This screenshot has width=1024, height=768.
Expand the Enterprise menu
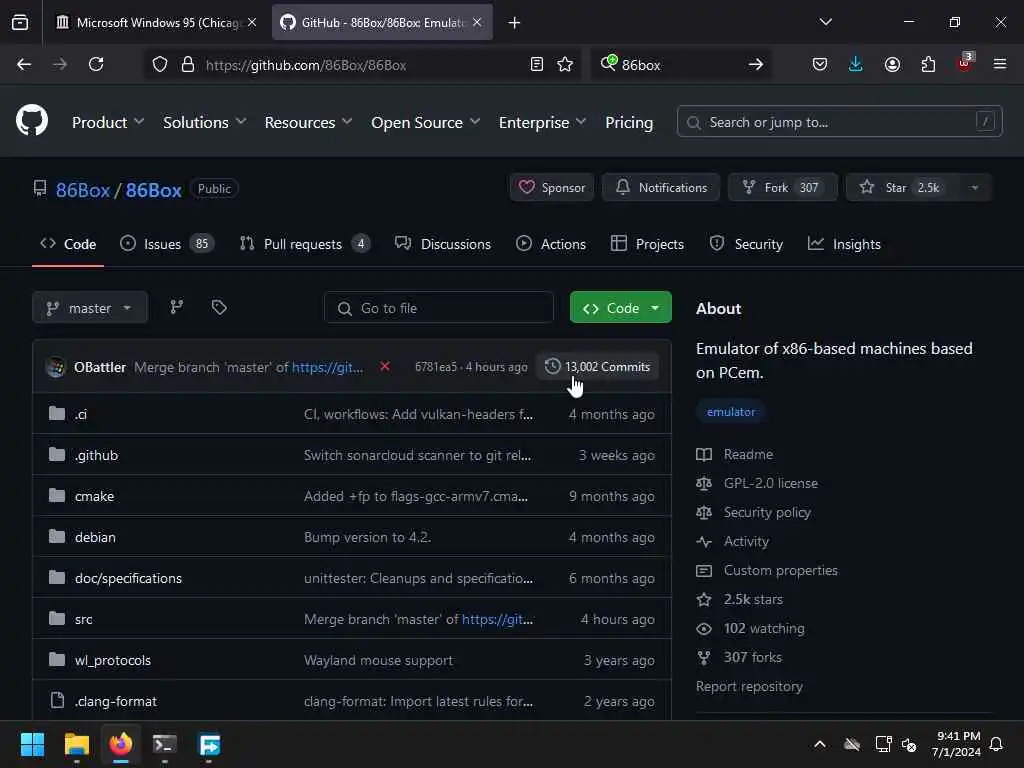coord(542,122)
